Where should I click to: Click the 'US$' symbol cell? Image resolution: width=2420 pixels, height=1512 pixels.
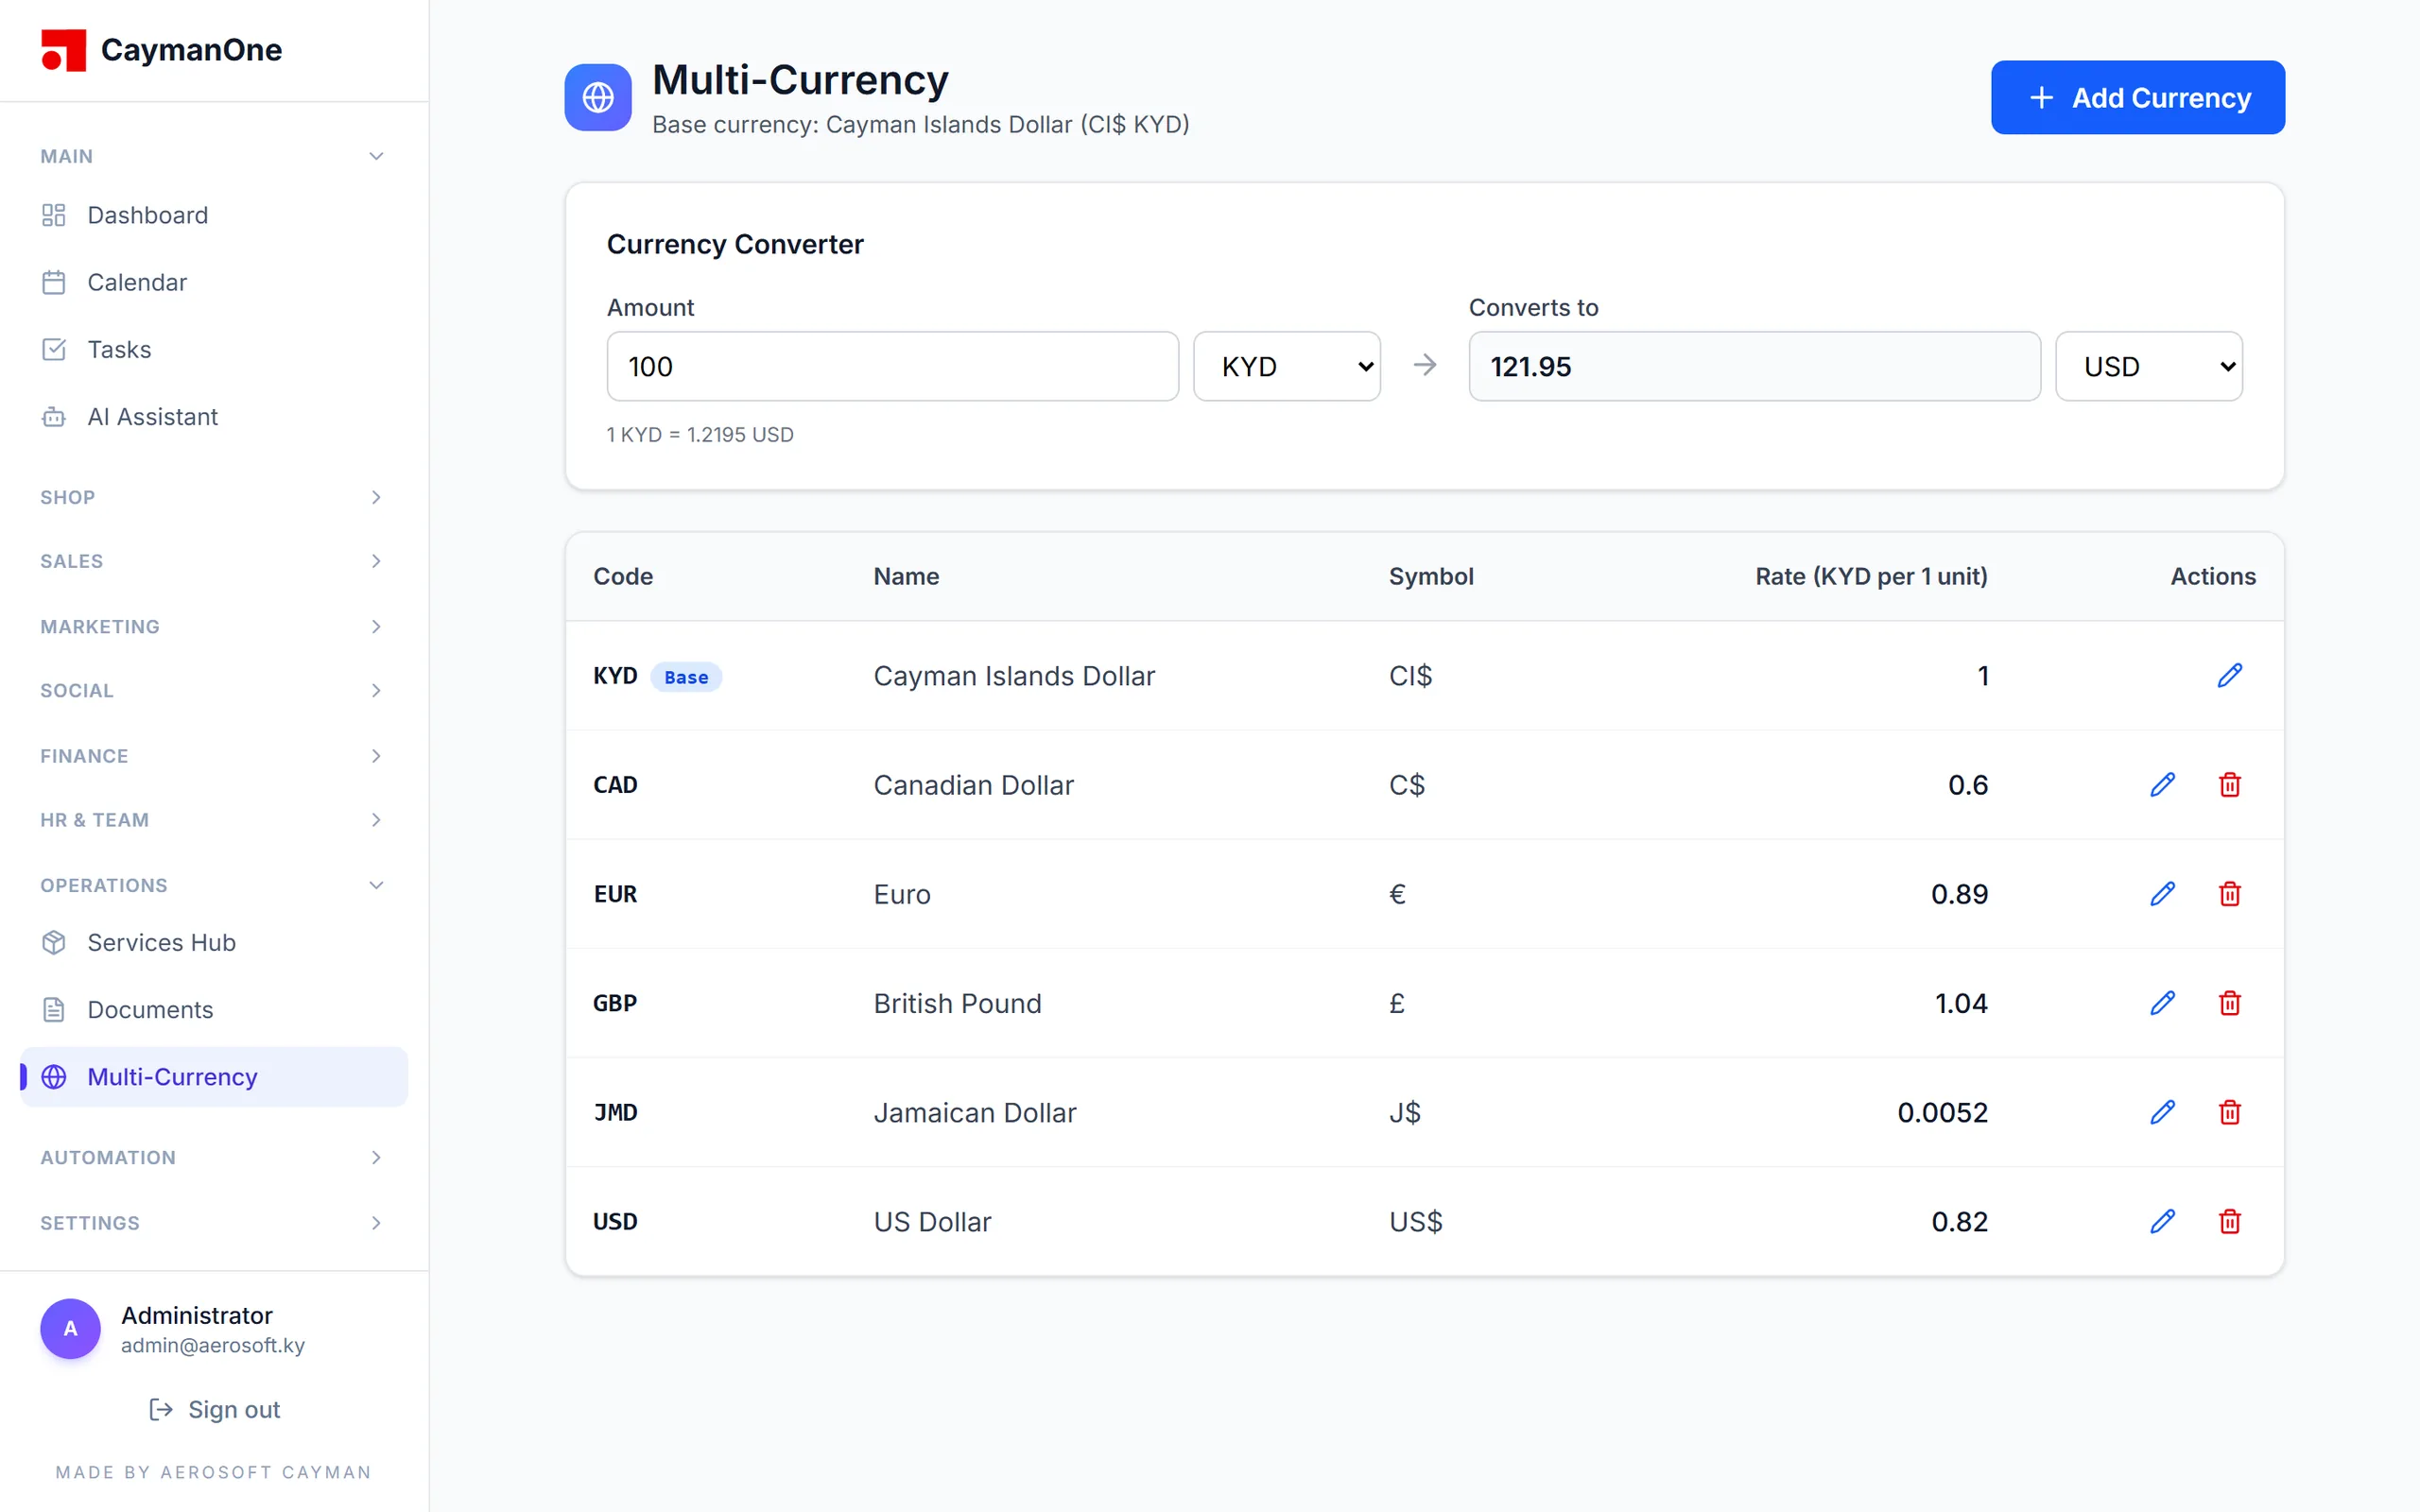1416,1221
